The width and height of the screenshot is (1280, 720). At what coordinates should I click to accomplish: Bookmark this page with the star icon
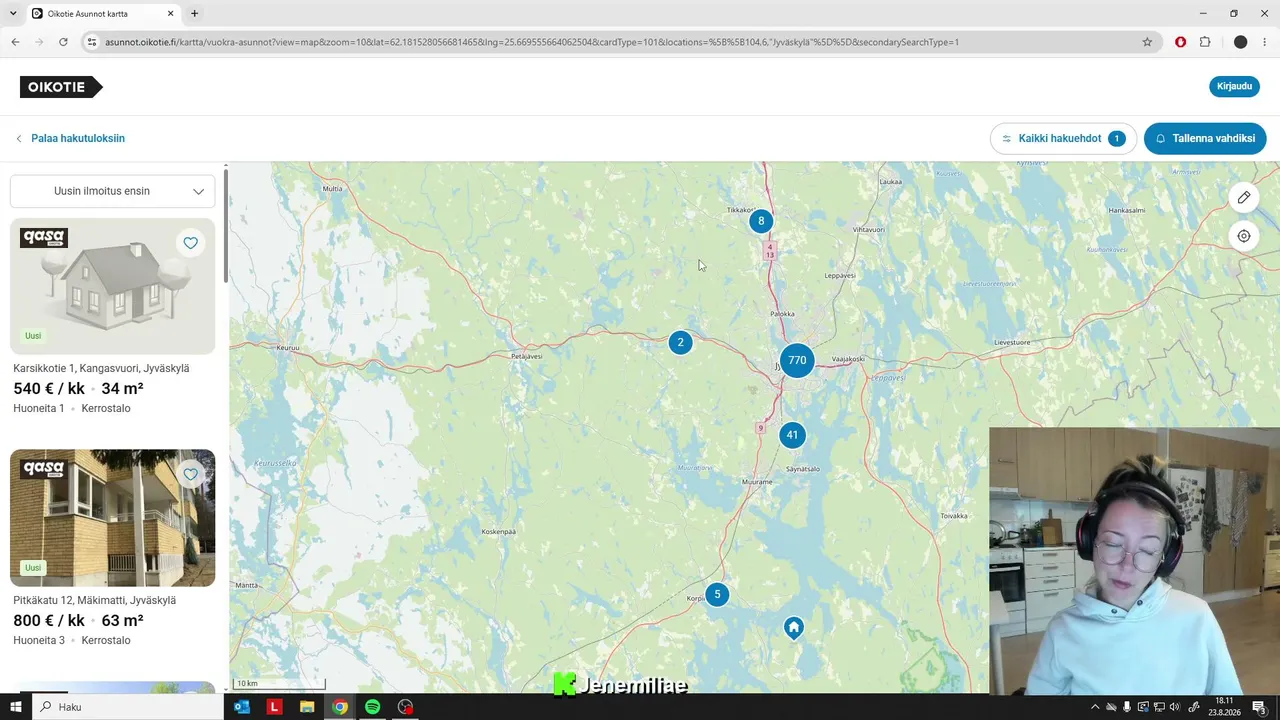click(x=1147, y=42)
